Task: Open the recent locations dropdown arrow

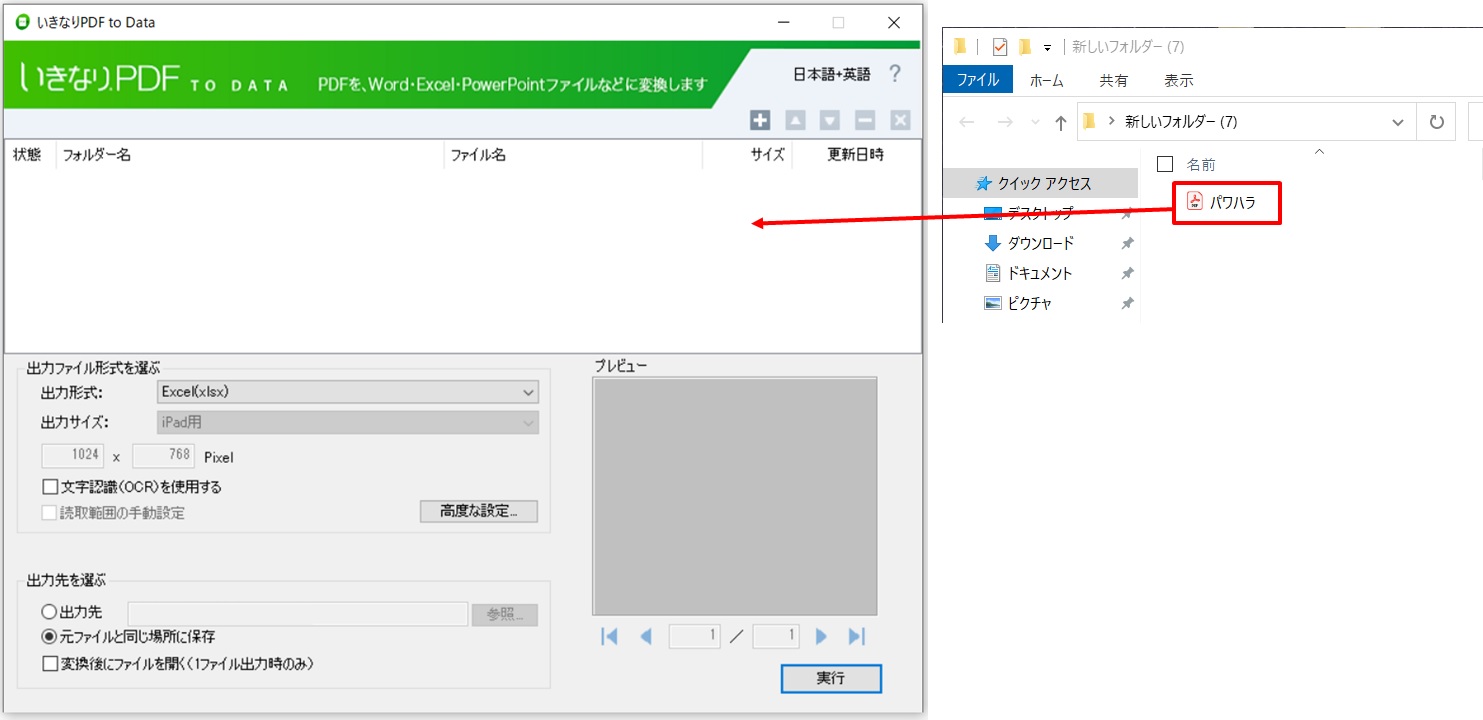Action: point(1033,123)
